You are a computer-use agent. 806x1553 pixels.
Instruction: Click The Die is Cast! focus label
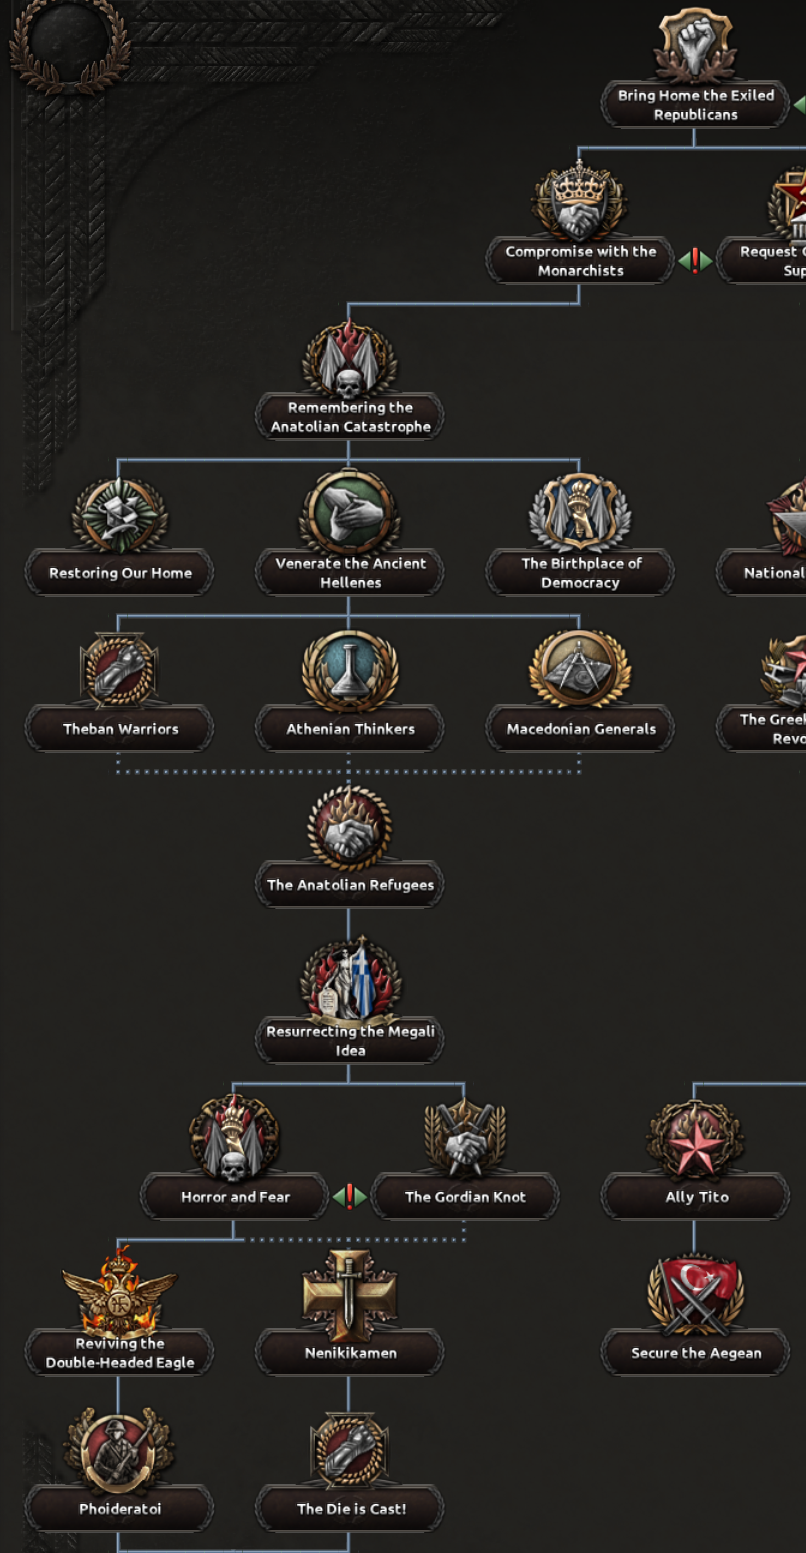point(350,1509)
